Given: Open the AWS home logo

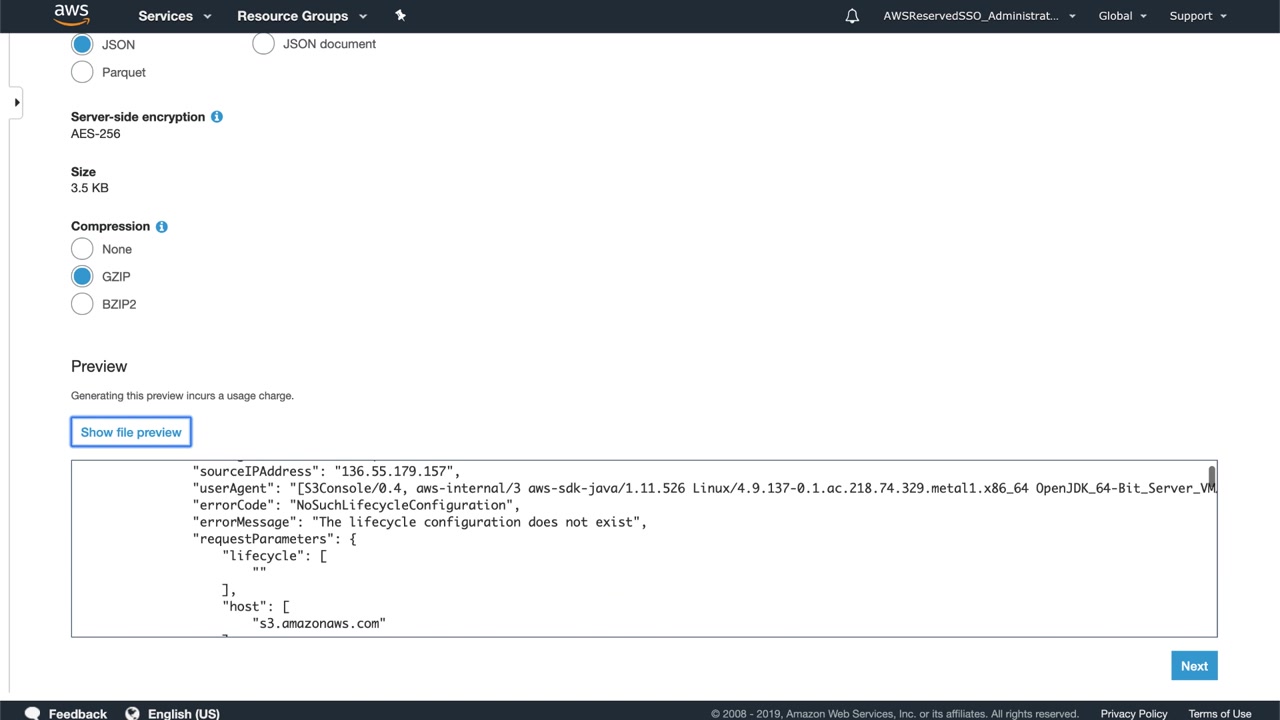Looking at the screenshot, I should tap(72, 15).
